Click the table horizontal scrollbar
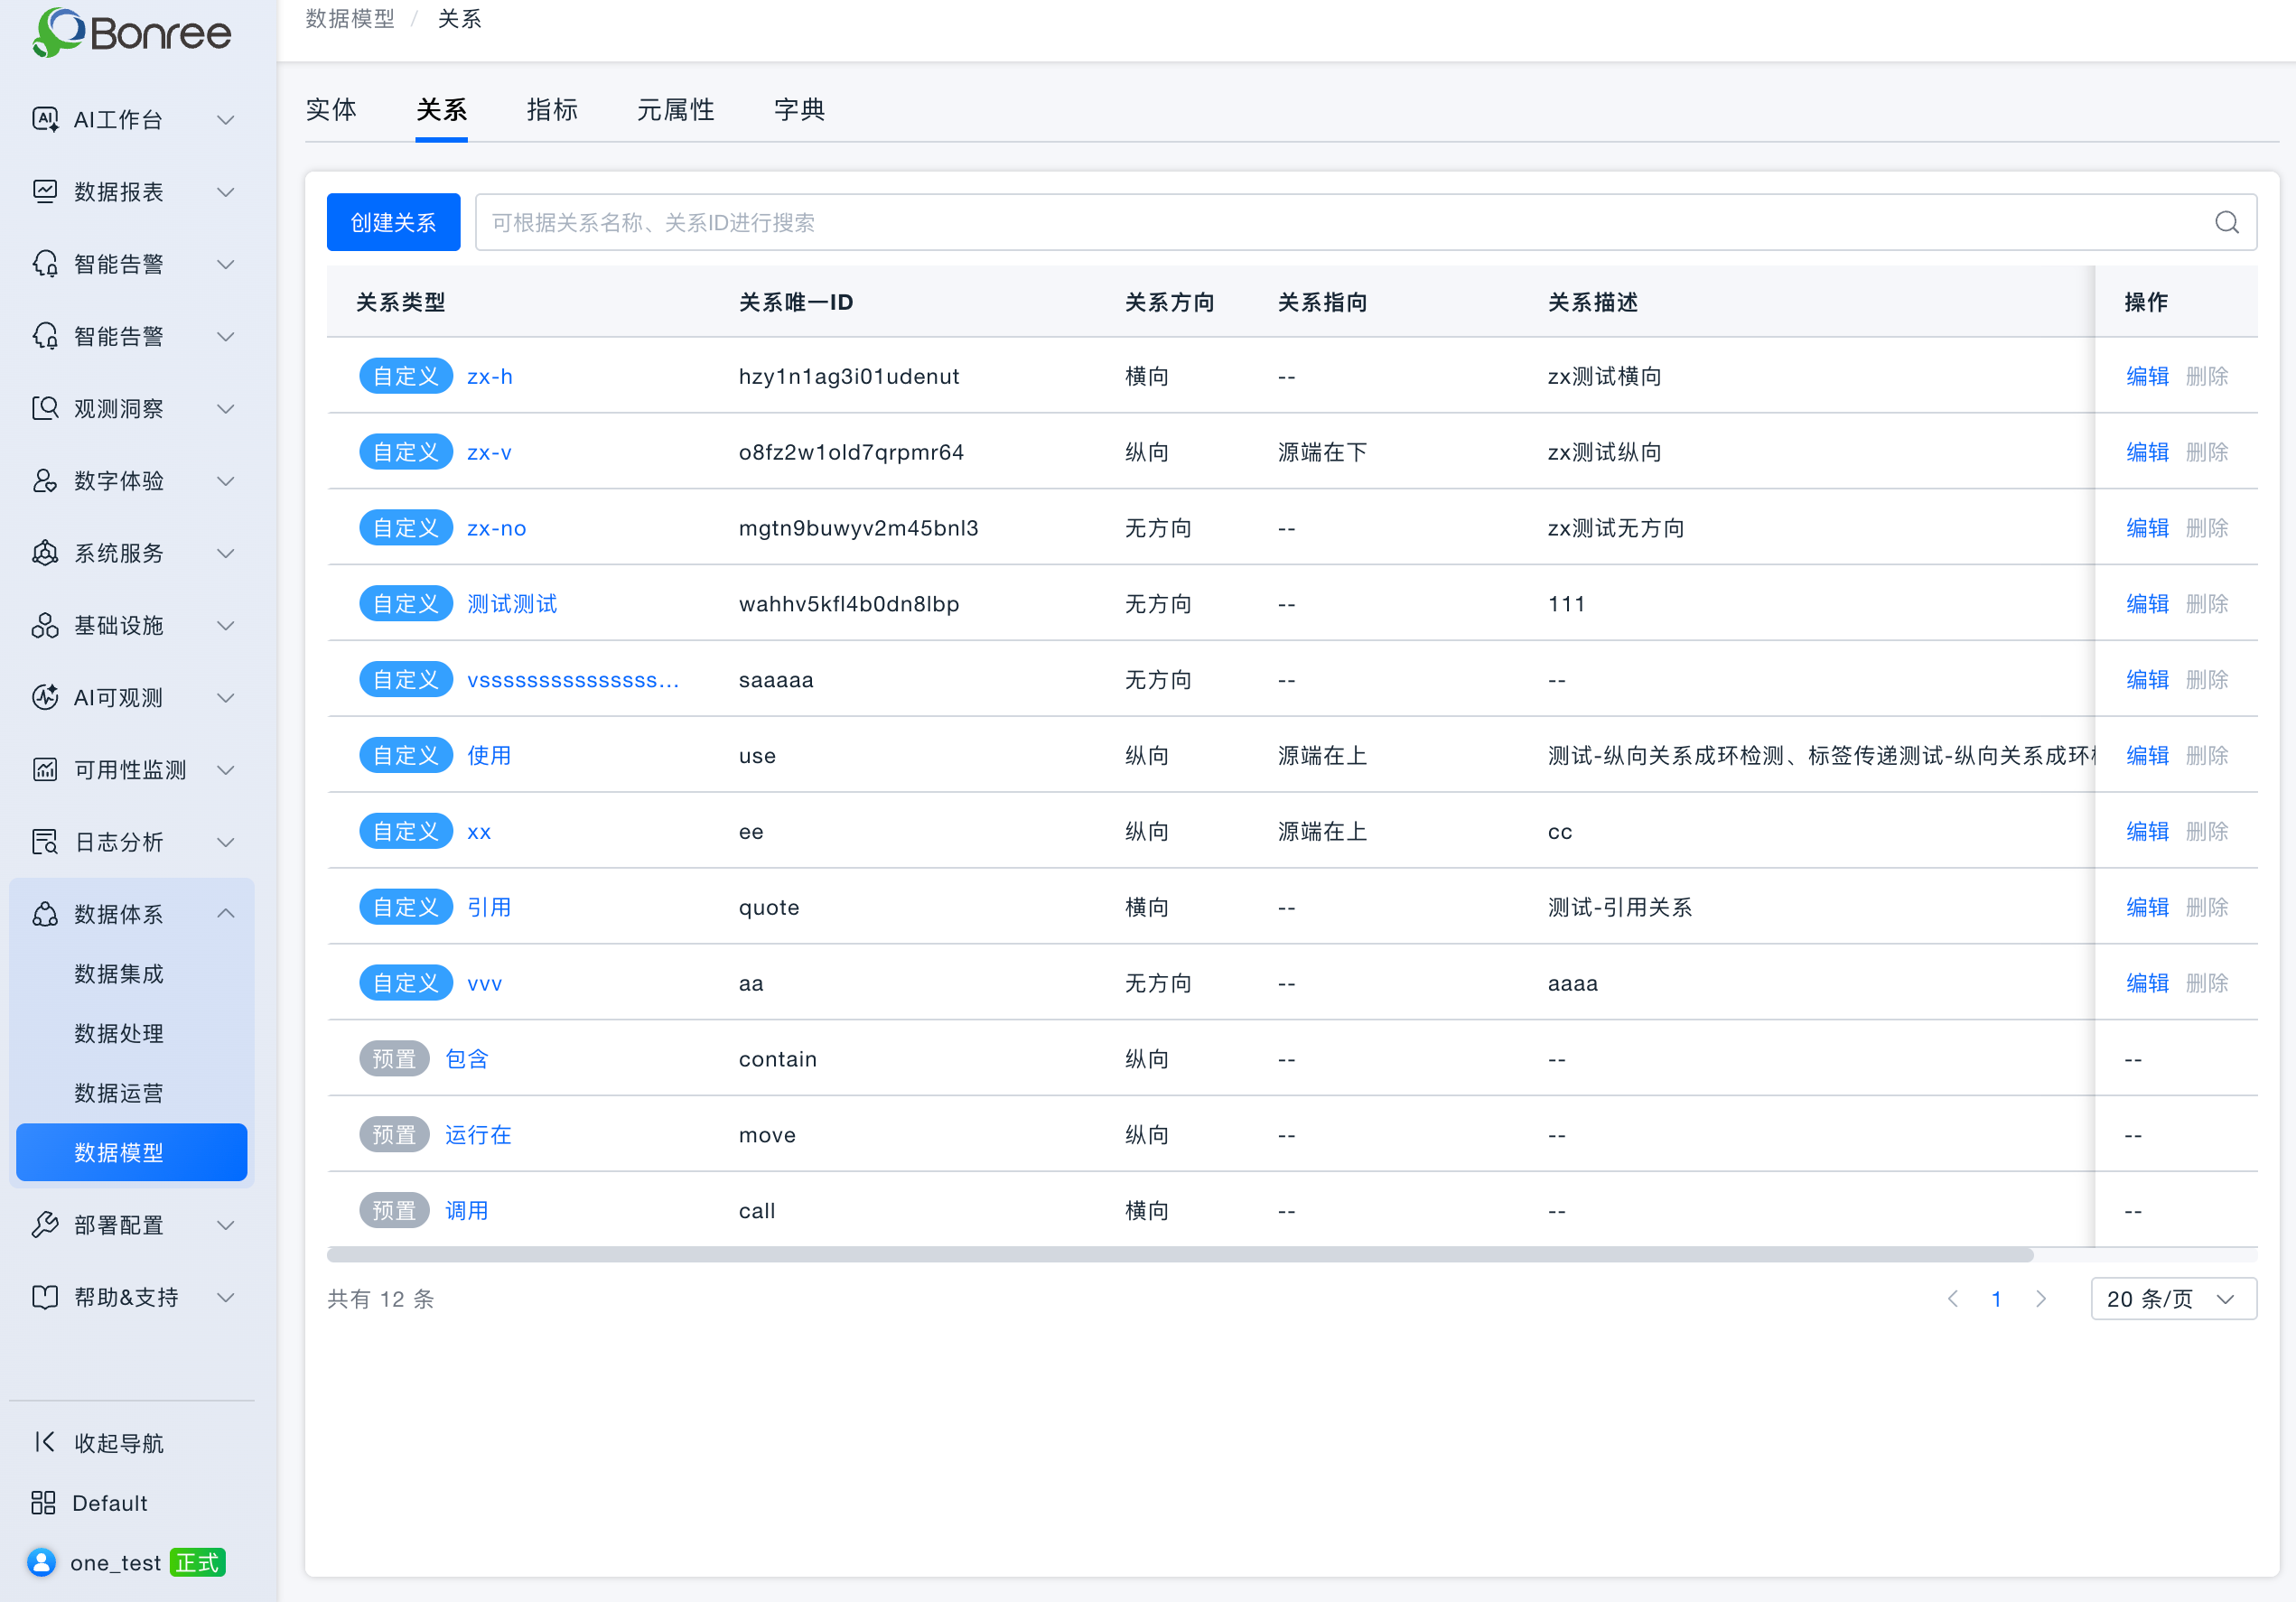Viewport: 2296px width, 1602px height. tap(1180, 1255)
